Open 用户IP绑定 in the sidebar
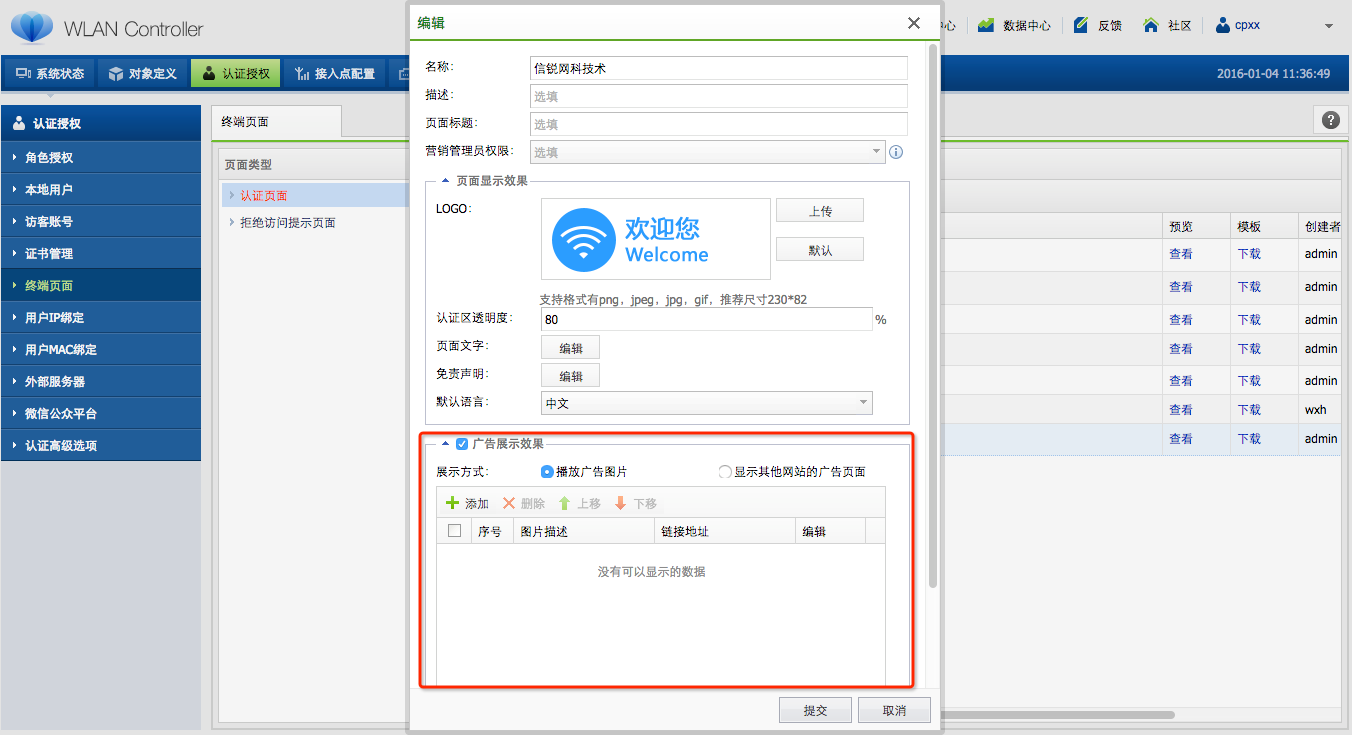Viewport: 1352px width, 735px height. 100,317
